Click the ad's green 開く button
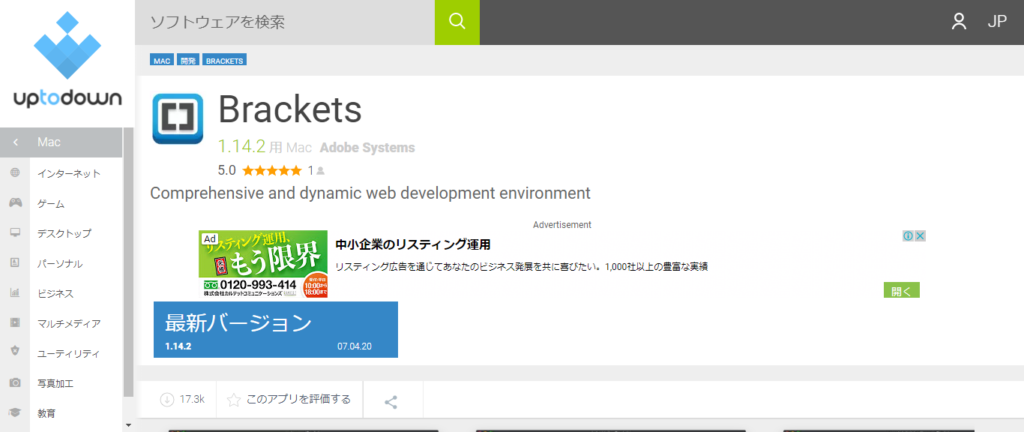Image resolution: width=1024 pixels, height=432 pixels. pyautogui.click(x=902, y=290)
